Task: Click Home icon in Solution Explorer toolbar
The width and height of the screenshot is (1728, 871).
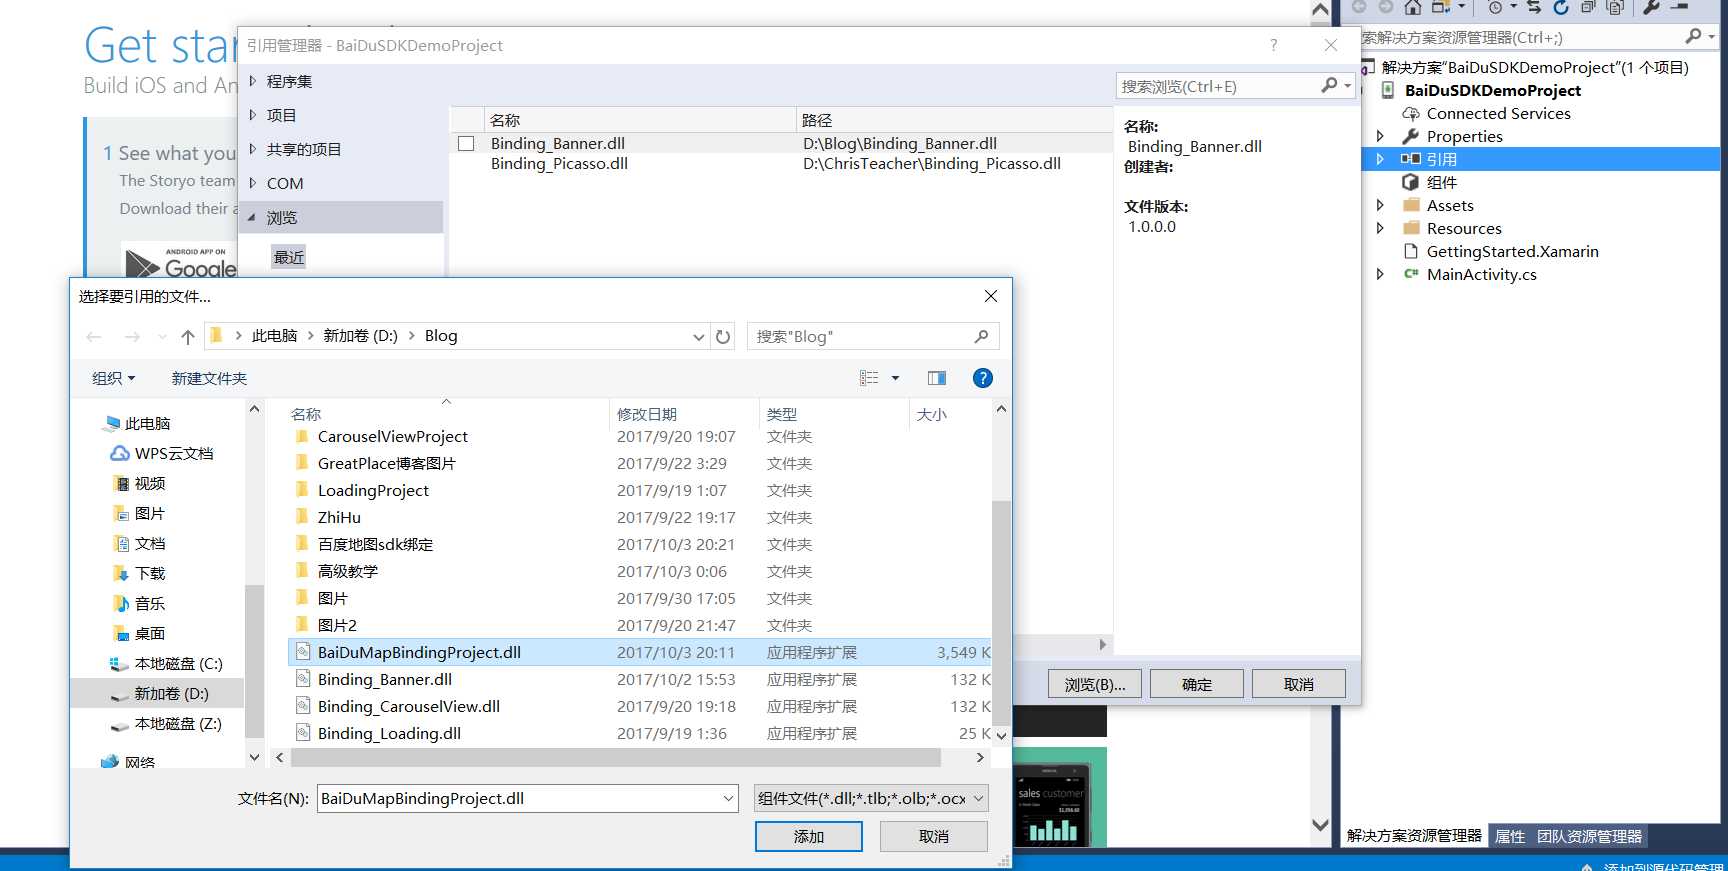Action: pos(1412,7)
